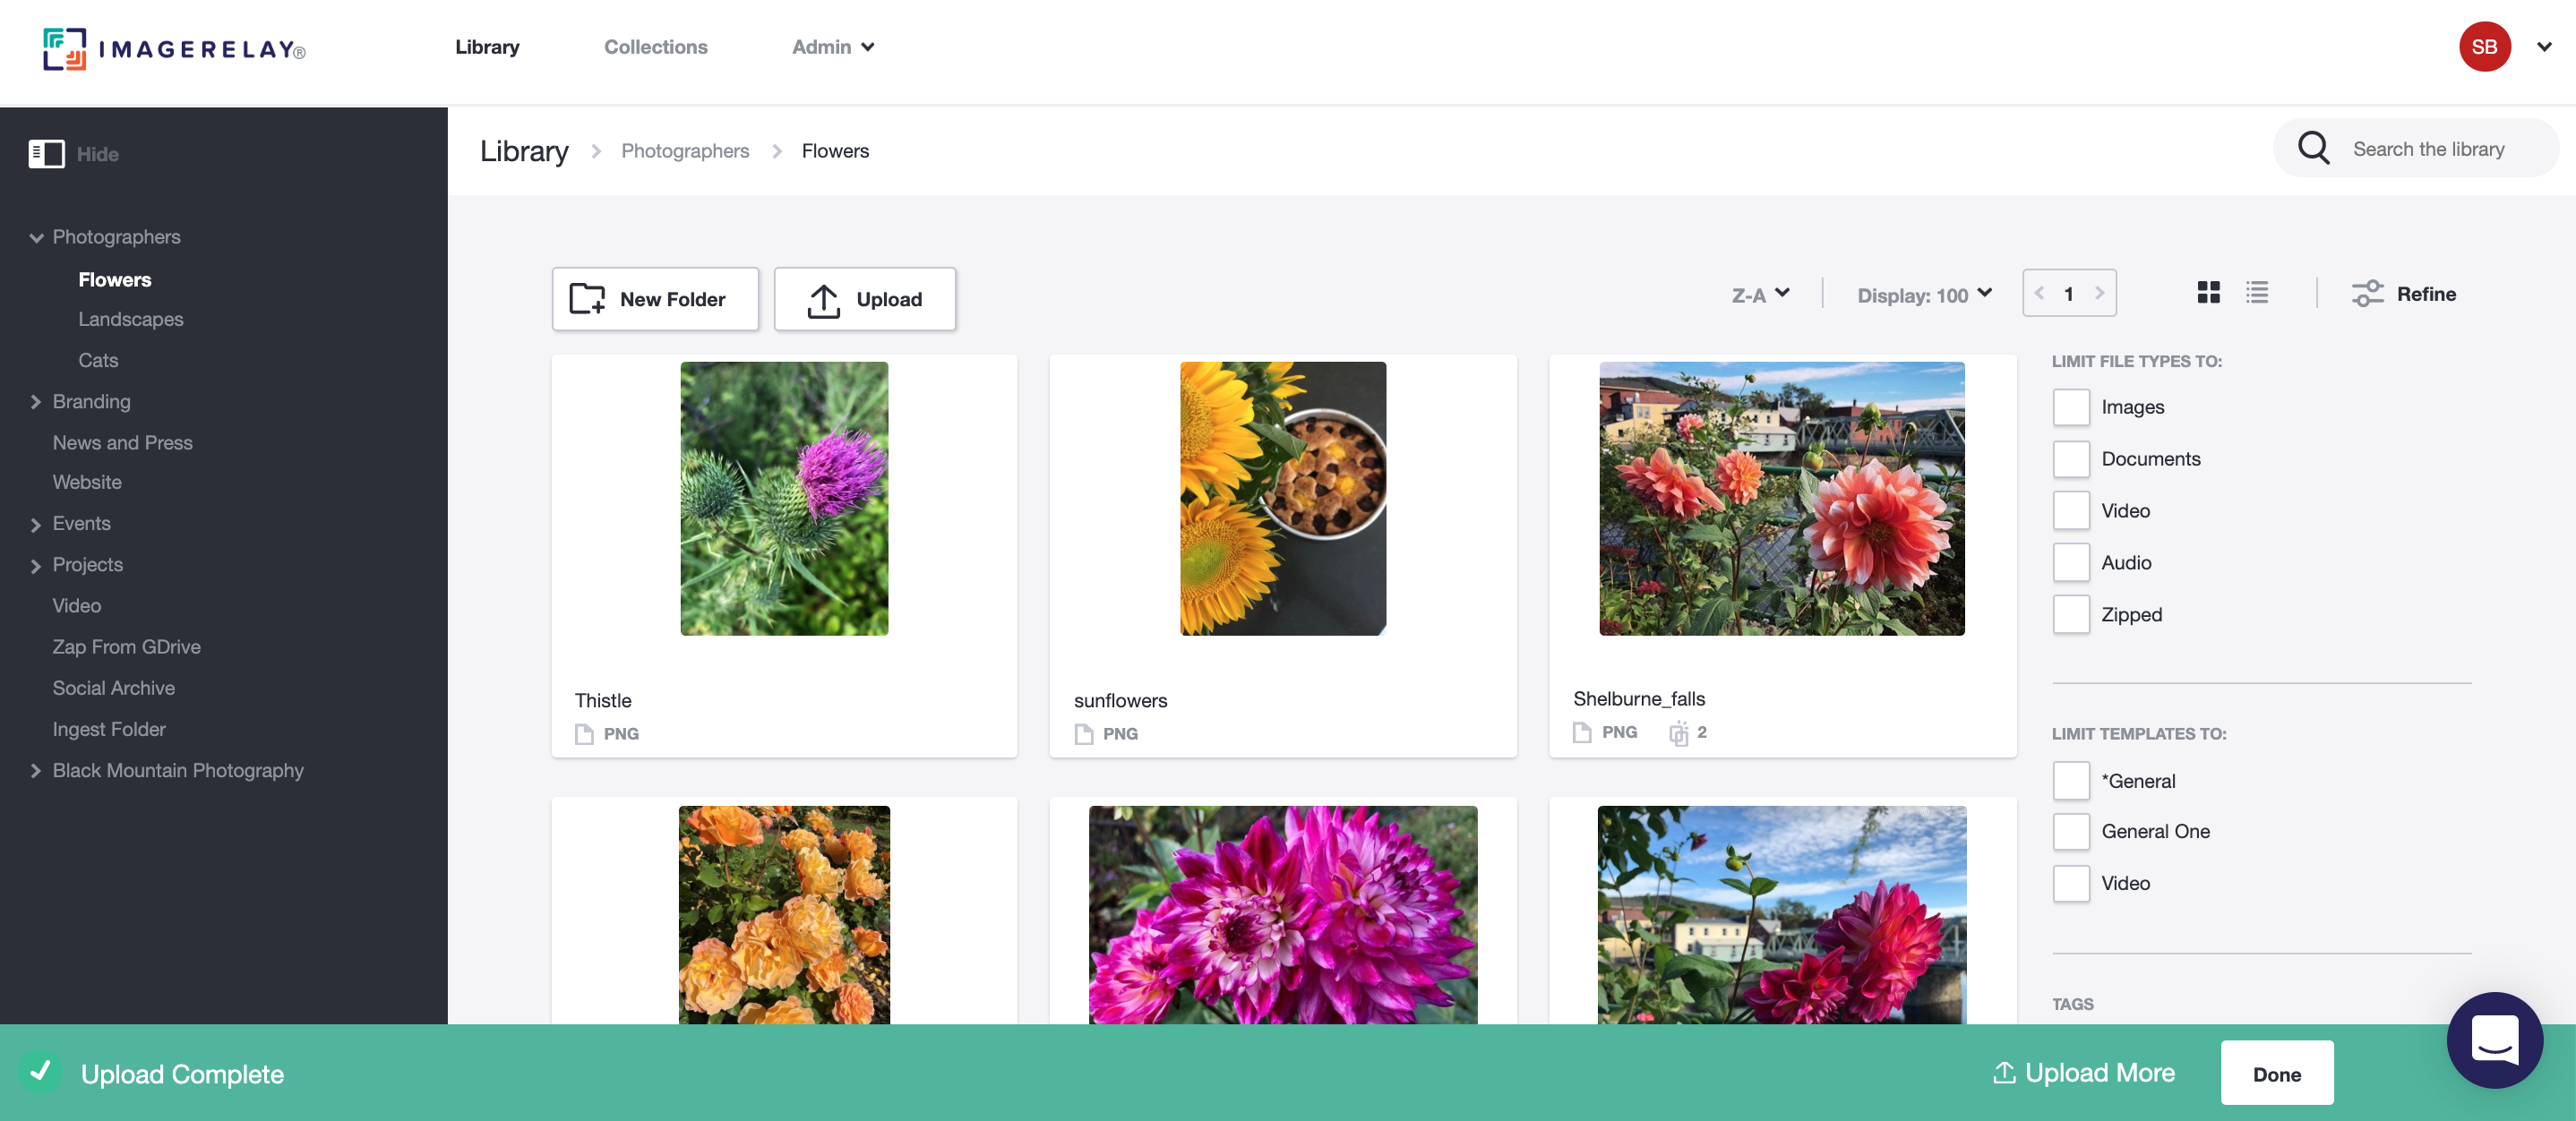The height and width of the screenshot is (1121, 2576).
Task: Expand the Events folder in sidebar
Action: (x=35, y=522)
